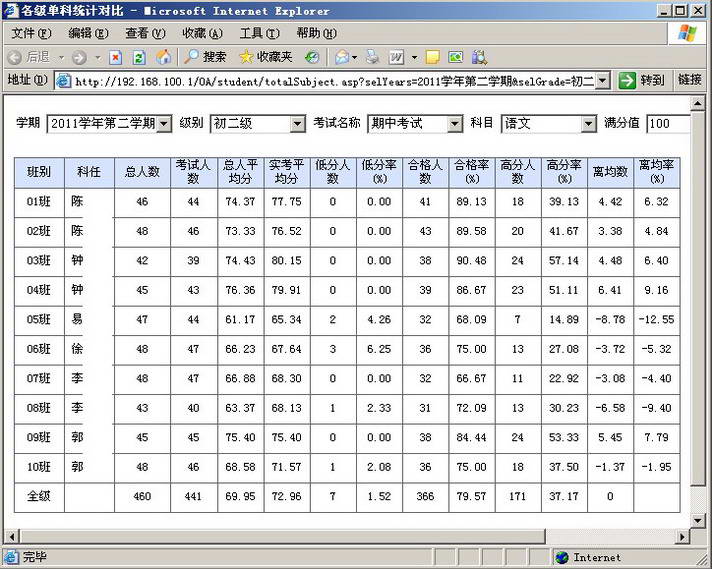Click the vertical scrollbar thumb
Screen dimensions: 712x569
[x=697, y=299]
